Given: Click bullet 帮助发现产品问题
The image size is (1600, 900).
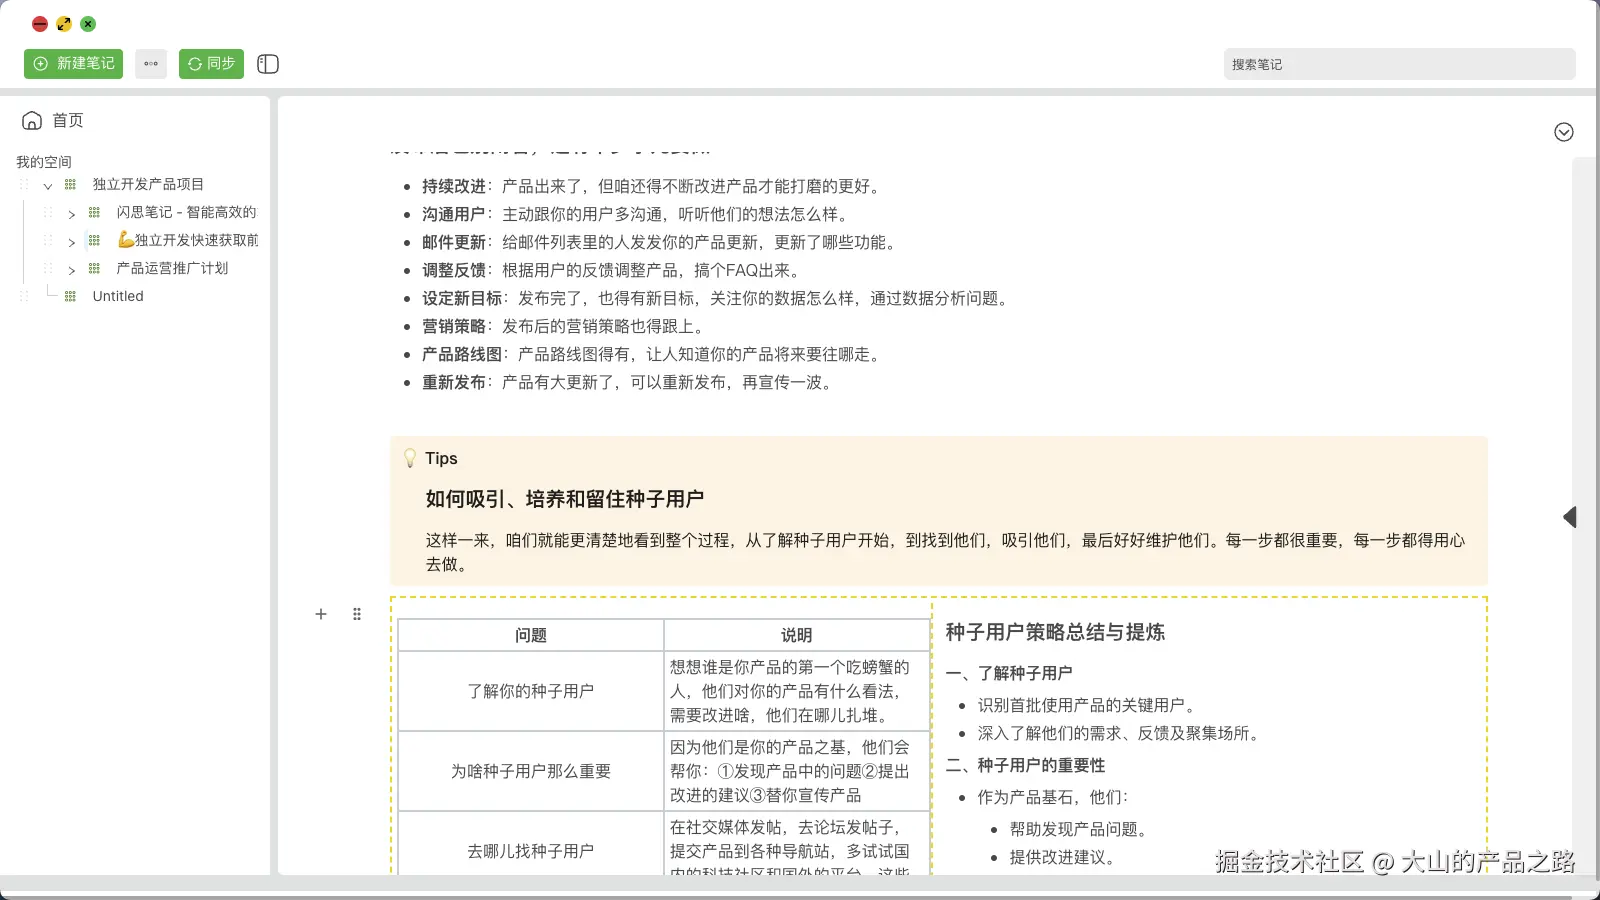Looking at the screenshot, I should click(x=1078, y=829).
